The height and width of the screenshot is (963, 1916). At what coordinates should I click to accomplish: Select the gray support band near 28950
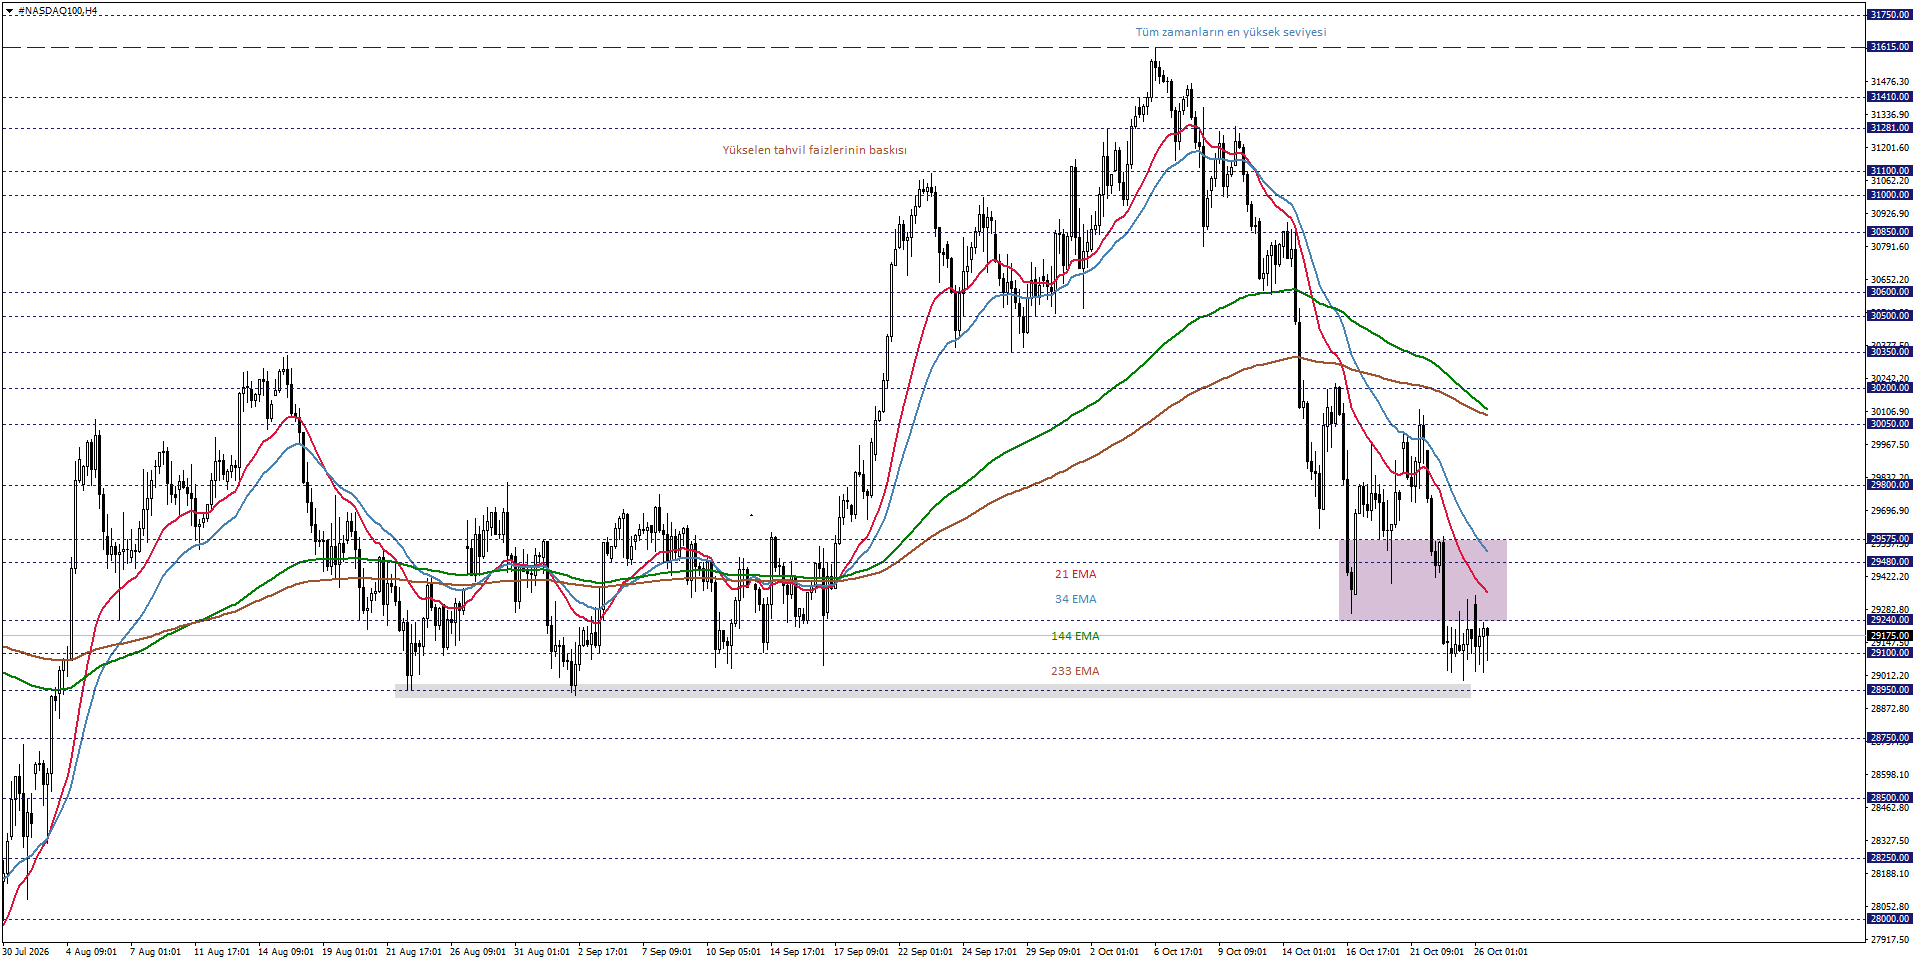[932, 690]
